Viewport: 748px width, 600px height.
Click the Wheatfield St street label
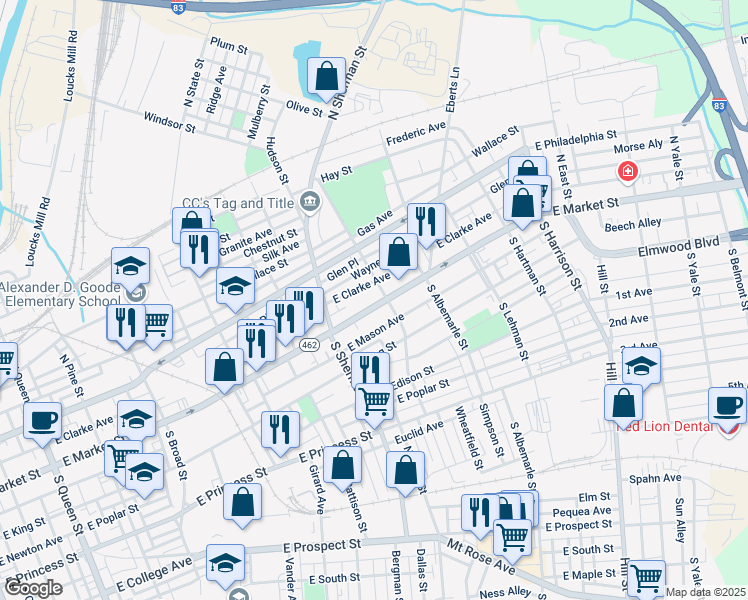[x=469, y=438]
